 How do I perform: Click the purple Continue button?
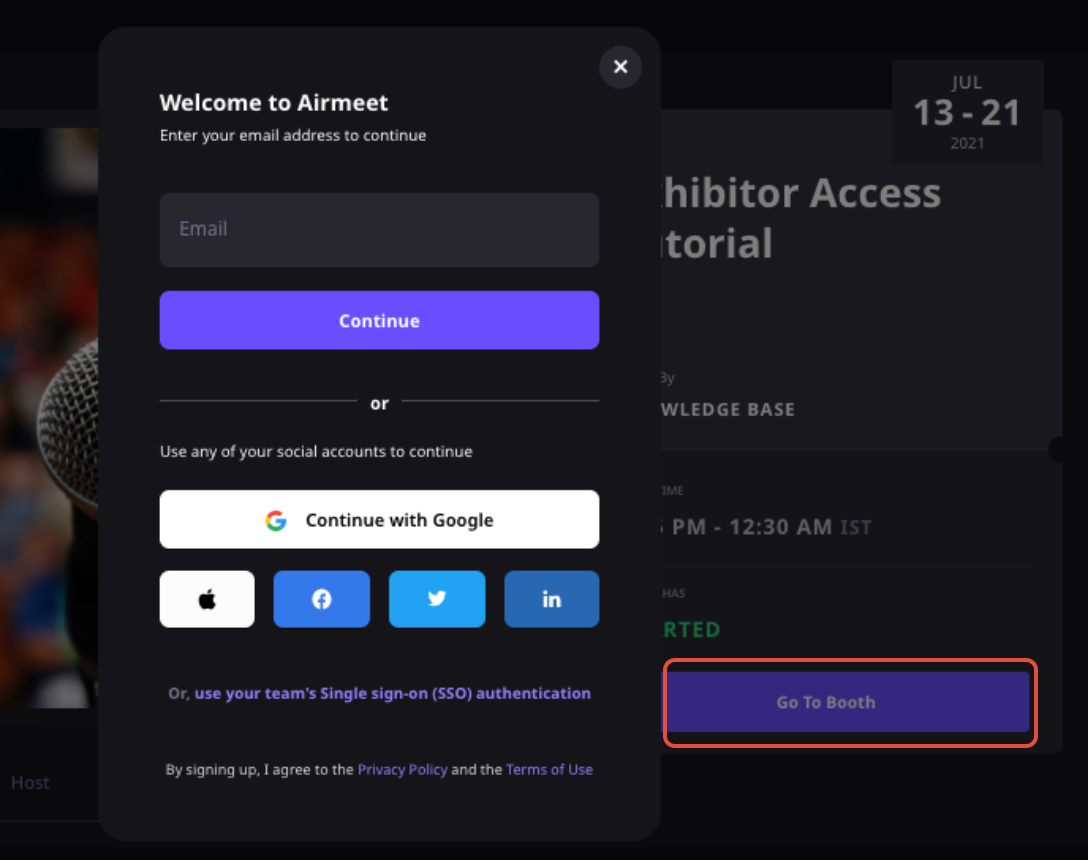pos(380,320)
